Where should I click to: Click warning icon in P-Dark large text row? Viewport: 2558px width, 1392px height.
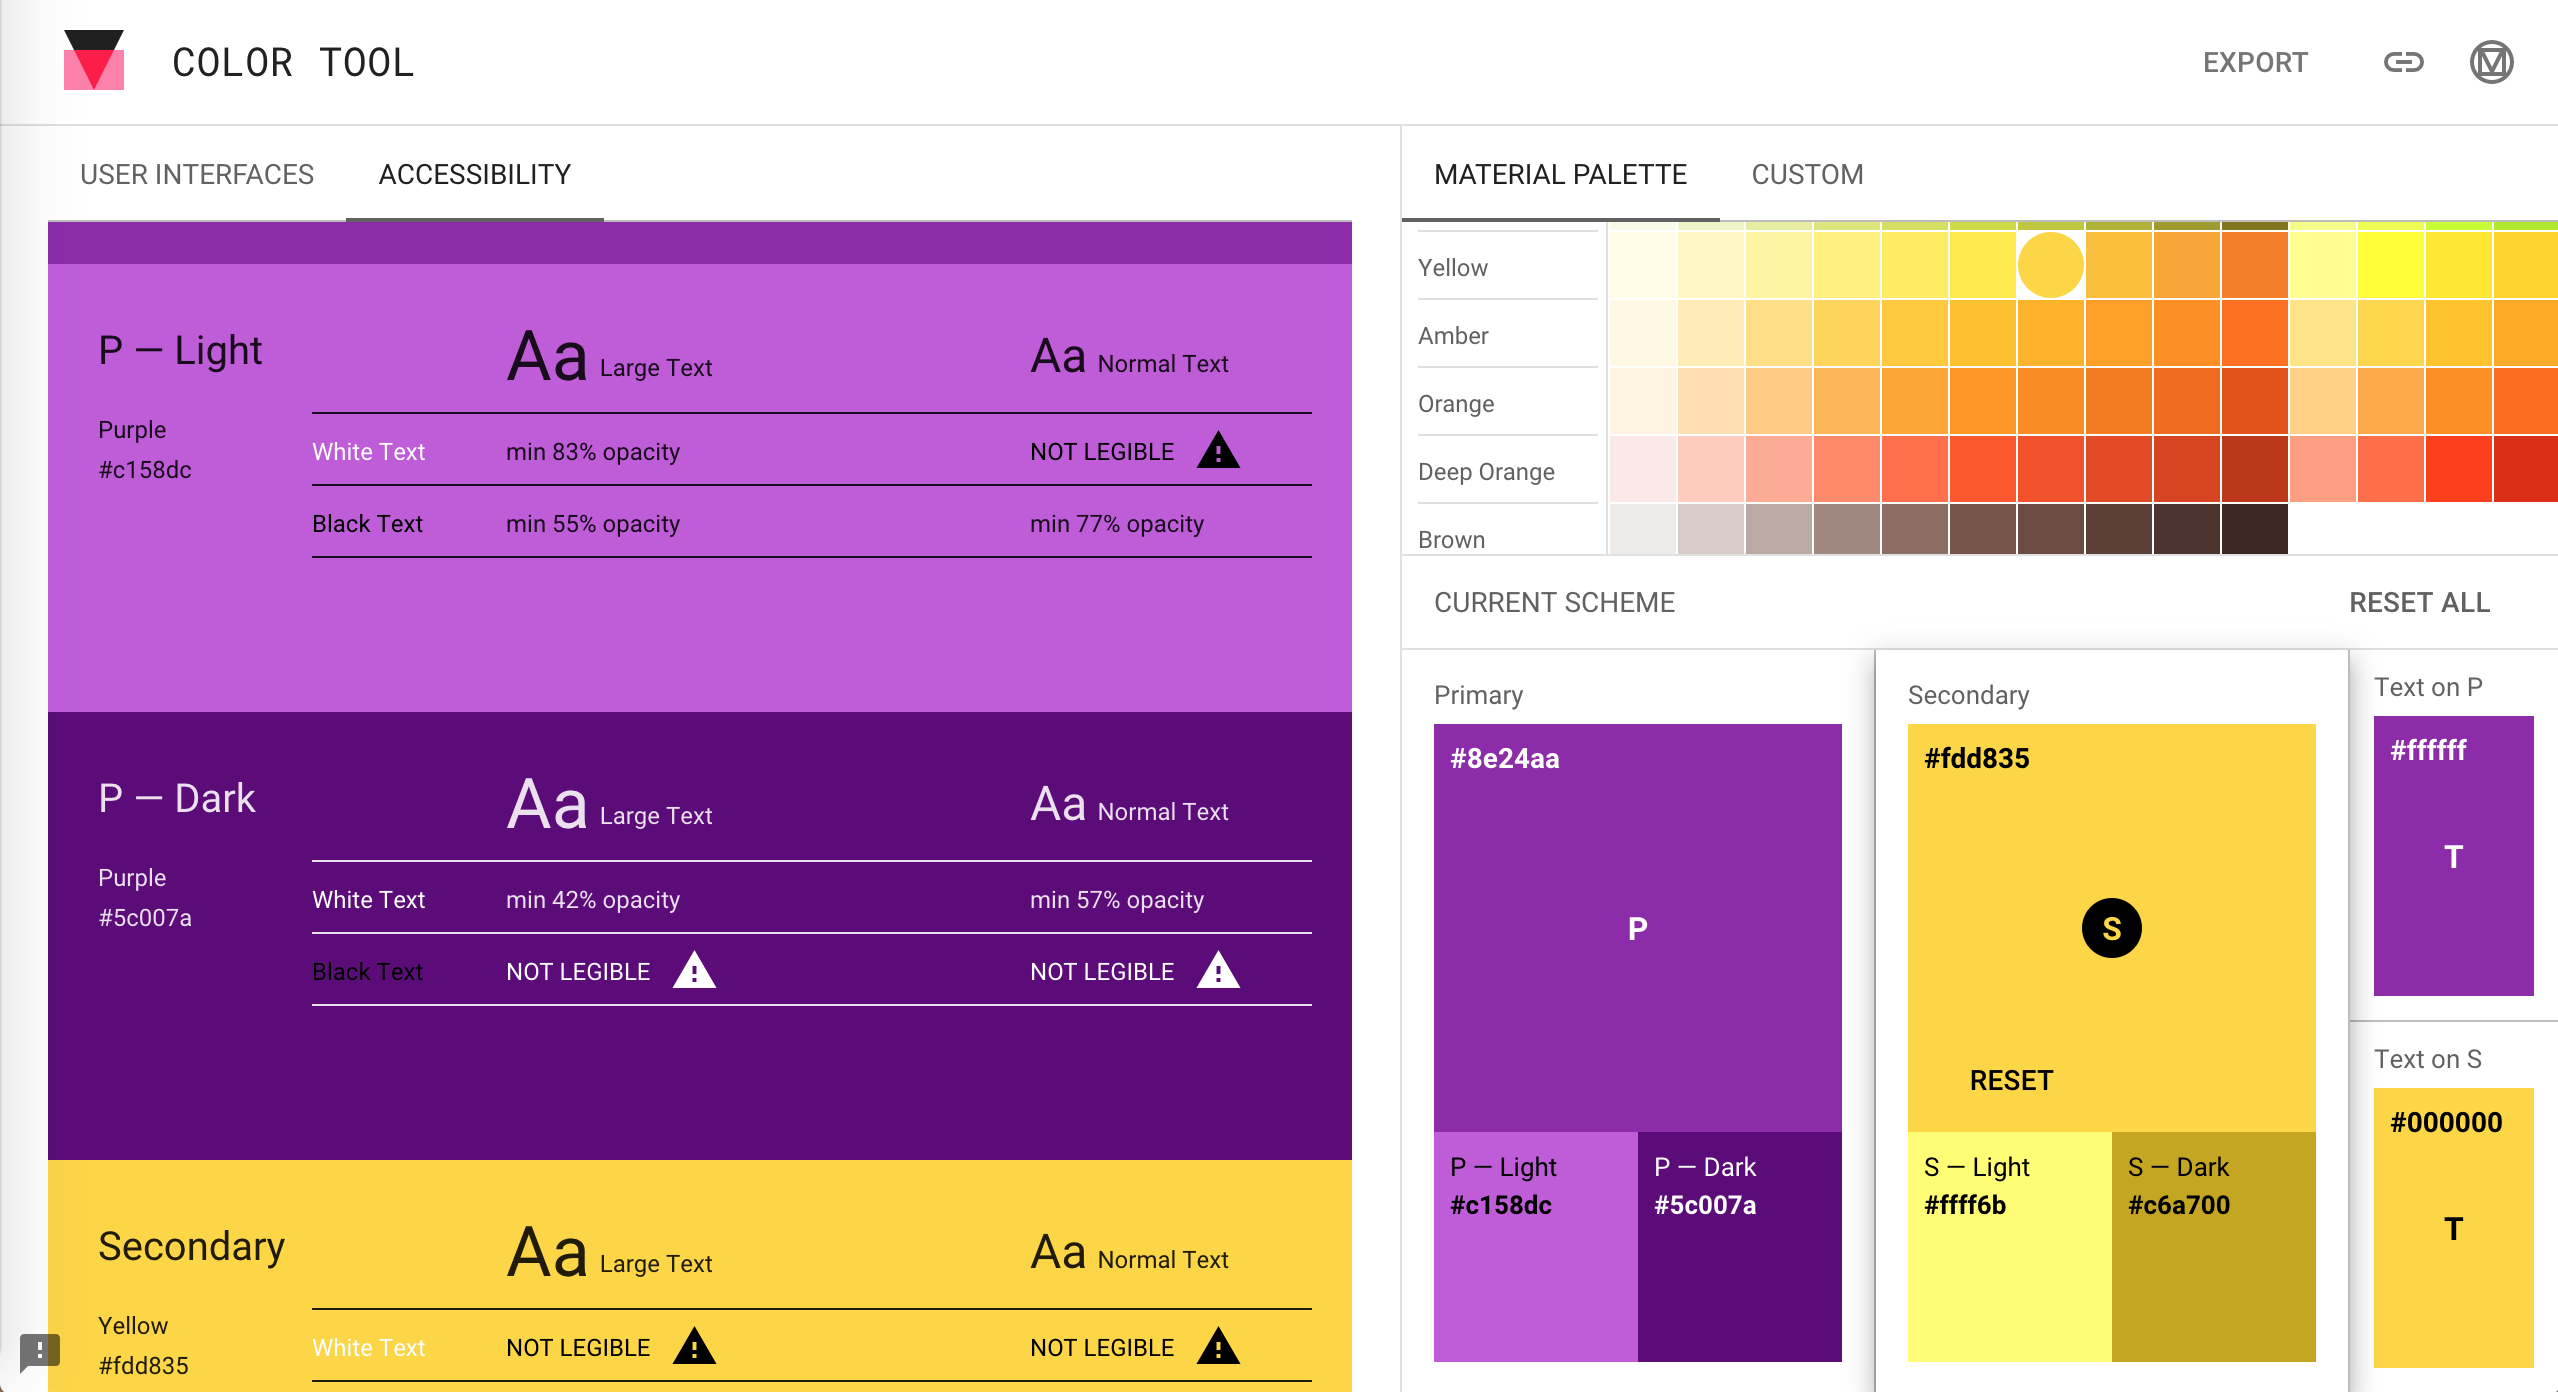pos(694,971)
